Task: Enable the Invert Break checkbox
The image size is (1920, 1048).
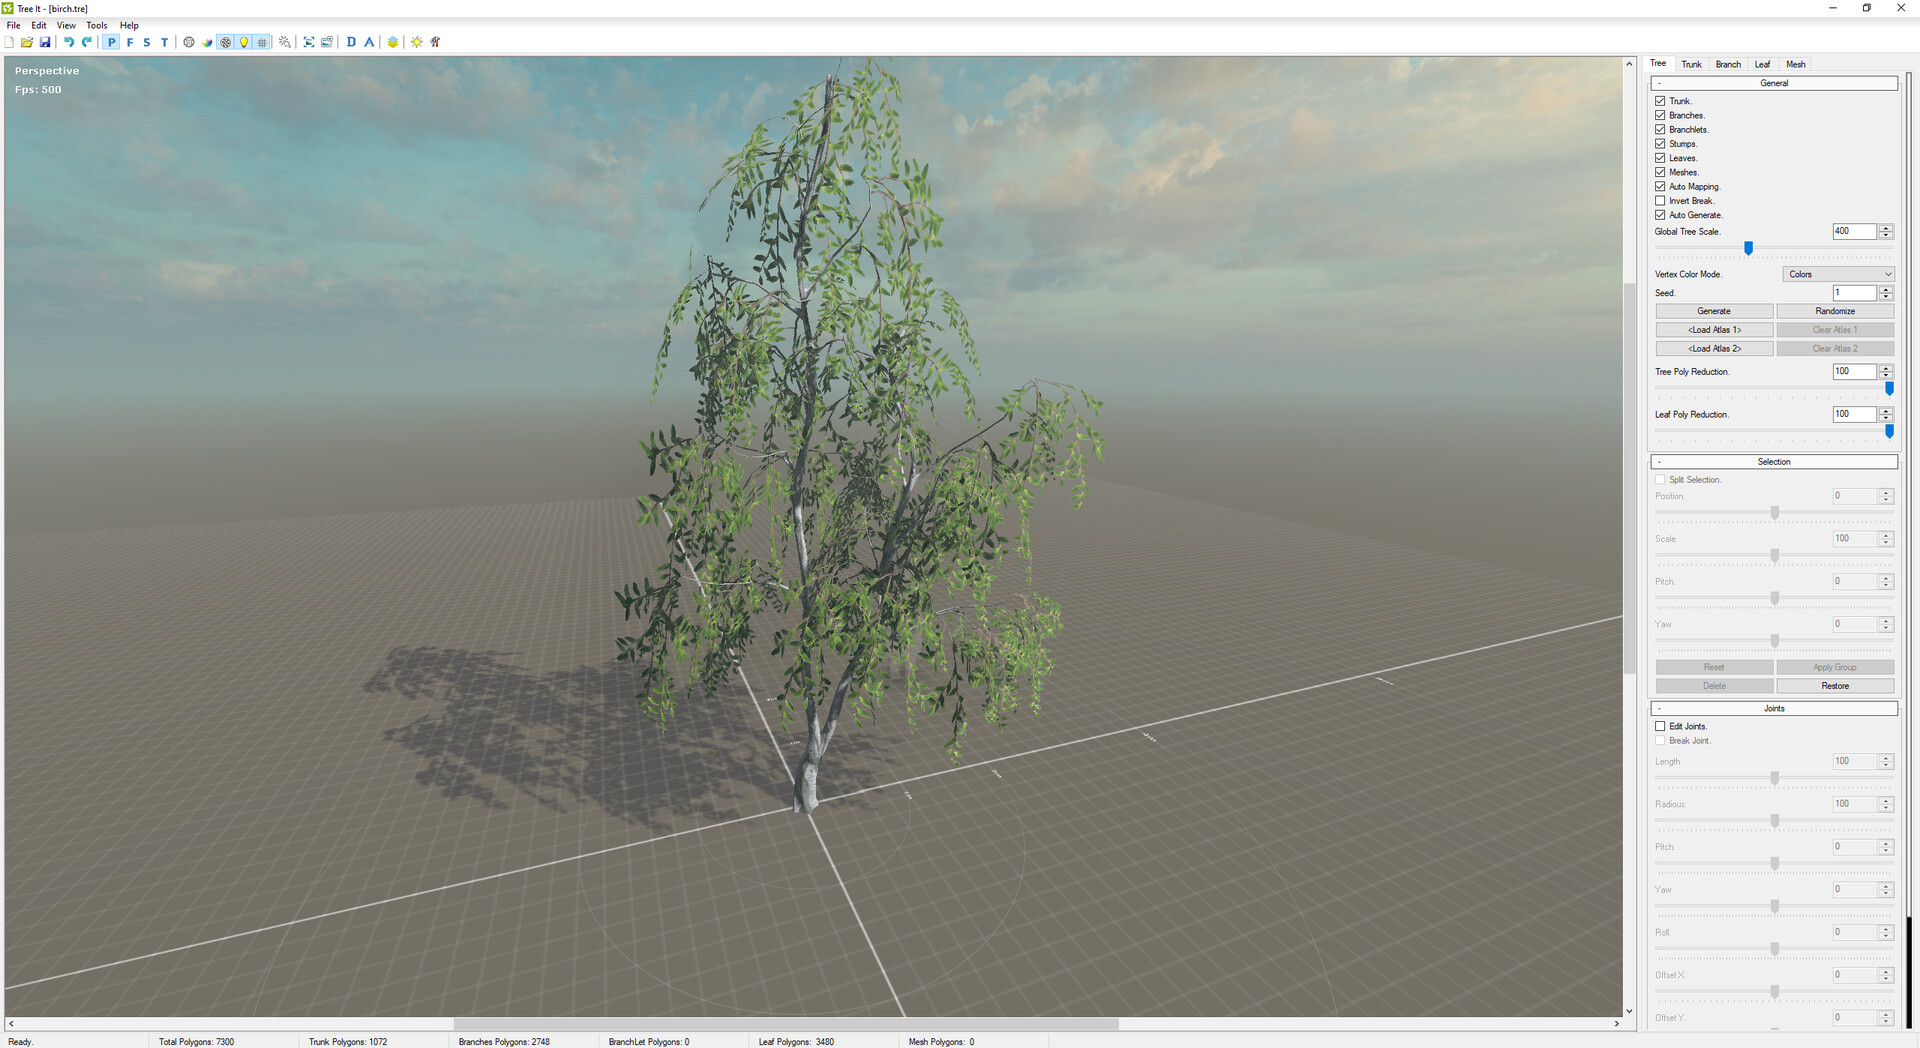Action: (x=1660, y=201)
